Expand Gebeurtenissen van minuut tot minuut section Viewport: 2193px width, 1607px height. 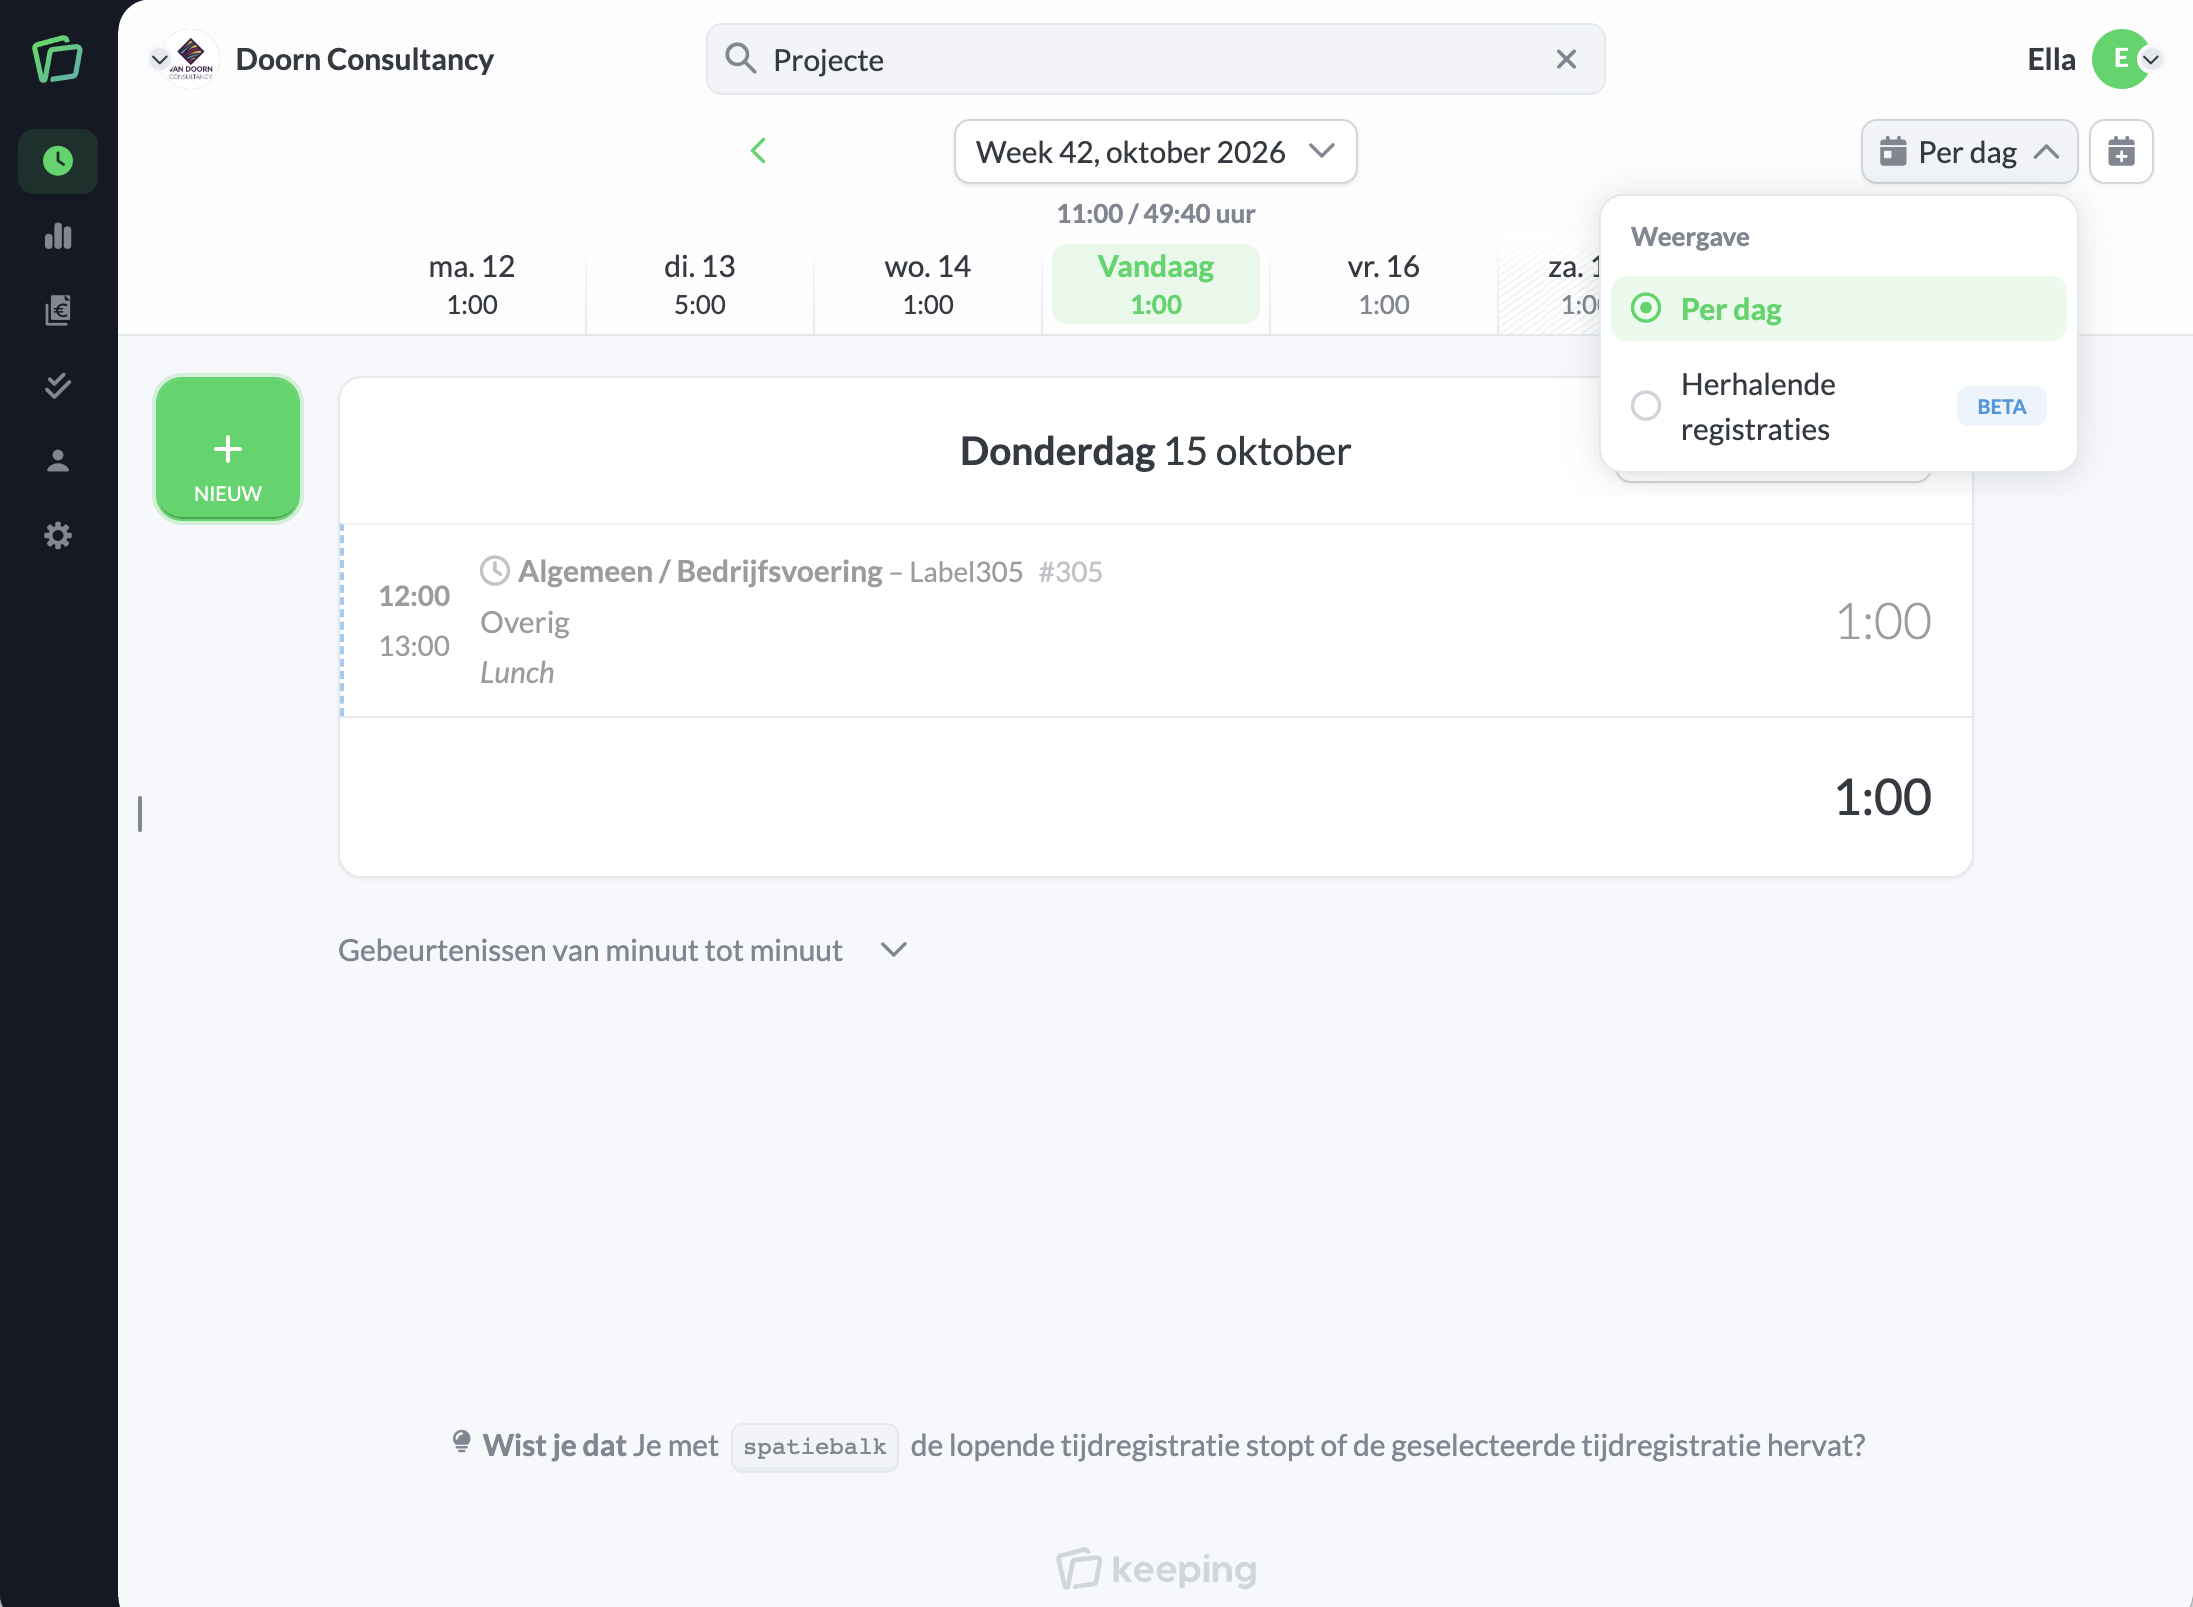pos(623,950)
